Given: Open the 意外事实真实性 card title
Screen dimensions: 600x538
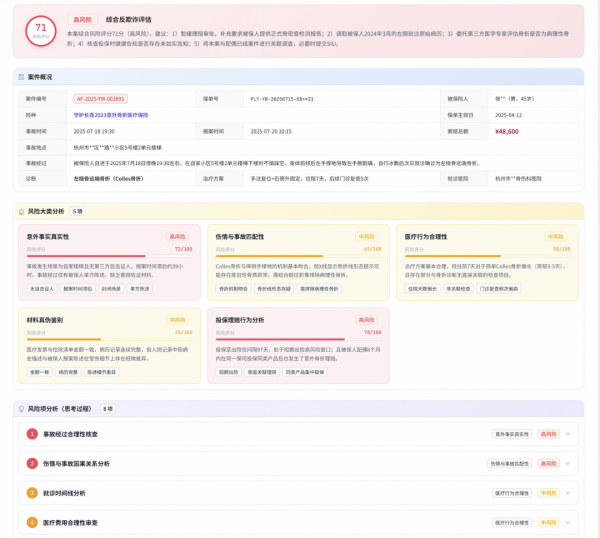Looking at the screenshot, I should tap(48, 237).
